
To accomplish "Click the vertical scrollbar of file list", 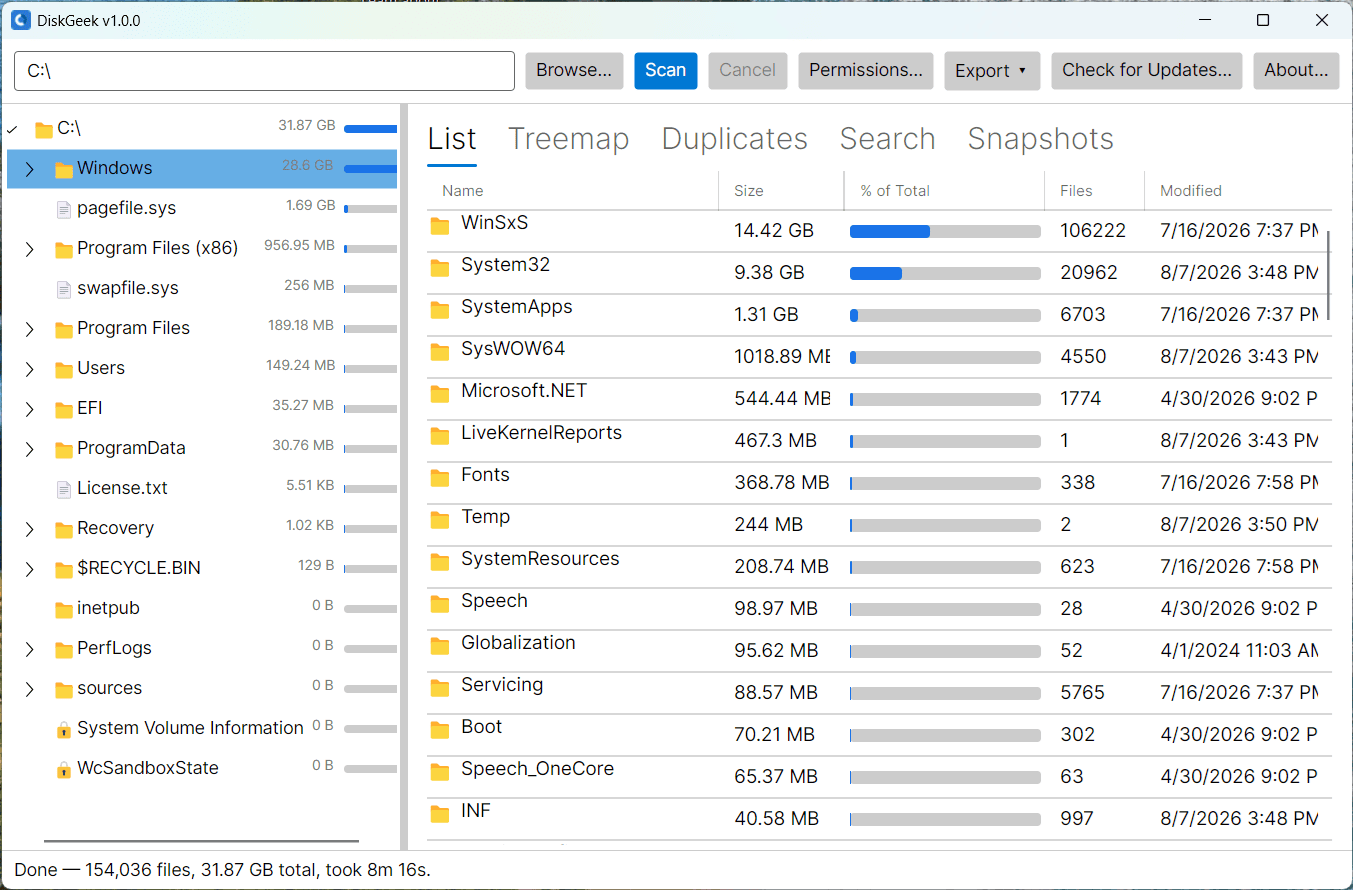I will coord(1329,276).
